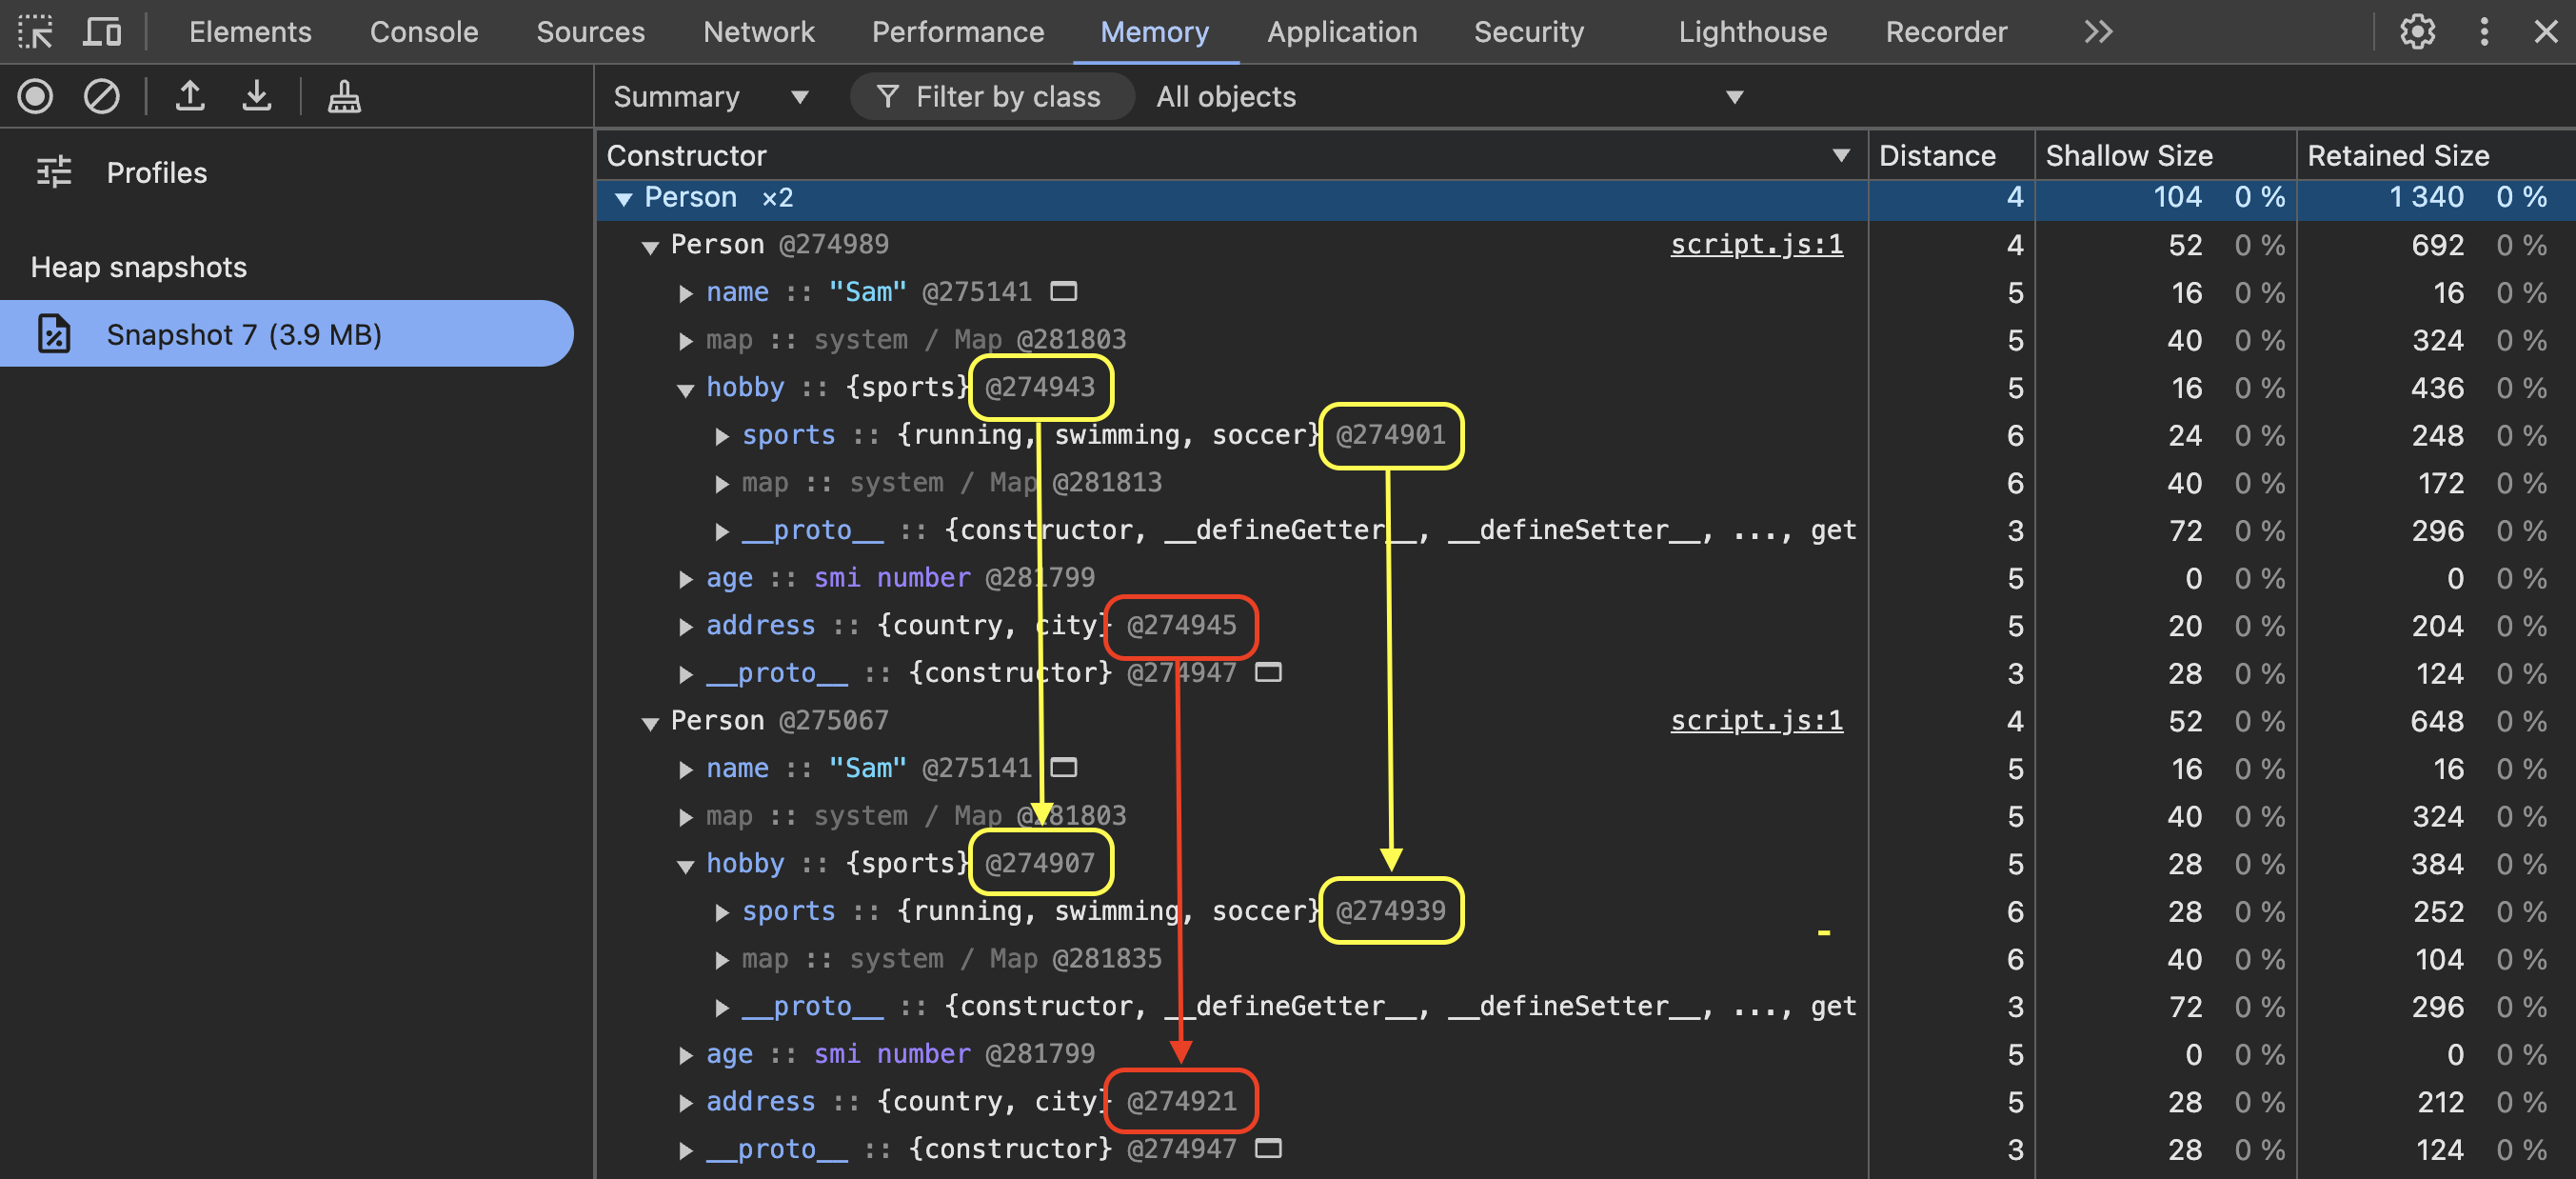Click the load profile upload icon
The height and width of the screenshot is (1179, 2576).
190,97
